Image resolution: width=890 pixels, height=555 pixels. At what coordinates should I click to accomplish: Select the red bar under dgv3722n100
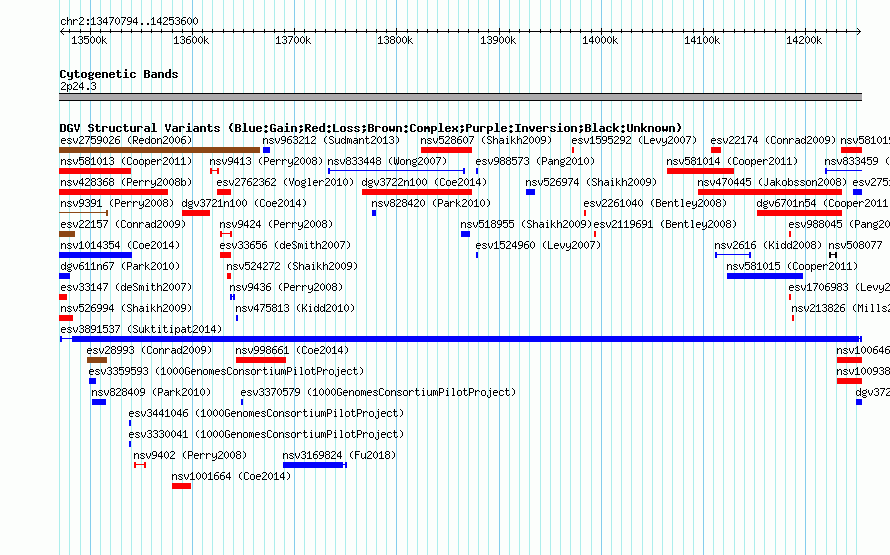[417, 192]
